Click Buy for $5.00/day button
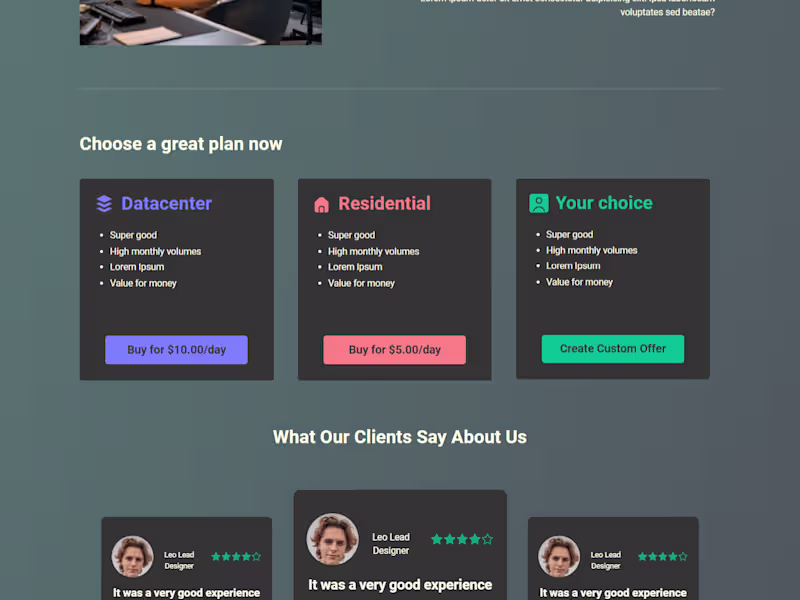 tap(394, 350)
